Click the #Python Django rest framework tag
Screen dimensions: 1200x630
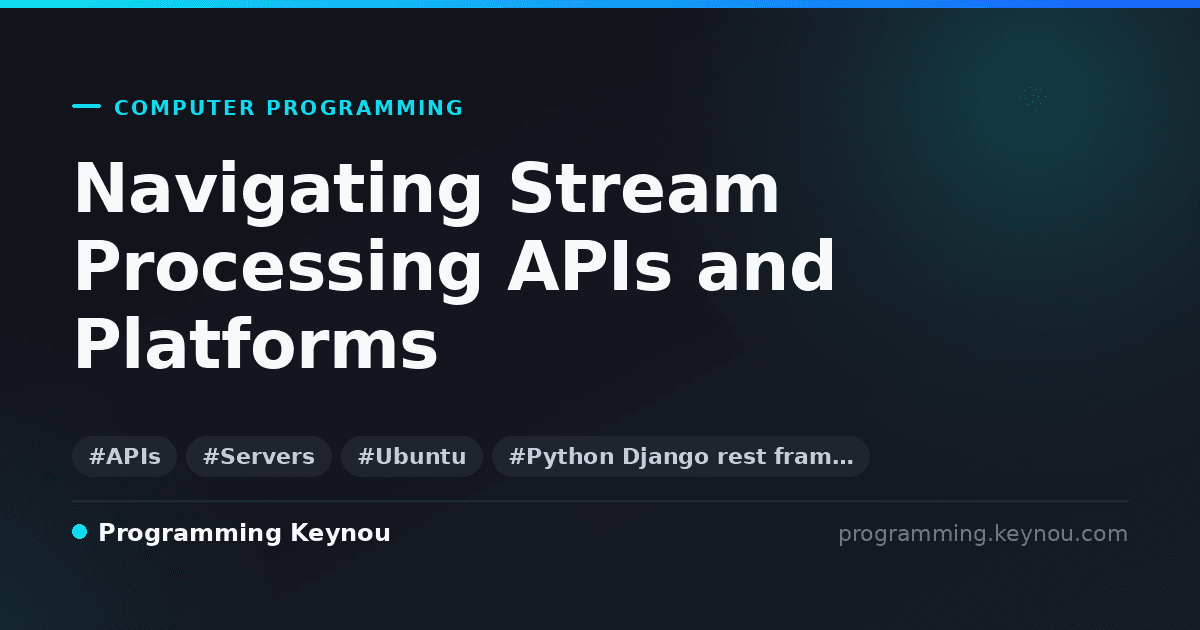pyautogui.click(x=681, y=457)
